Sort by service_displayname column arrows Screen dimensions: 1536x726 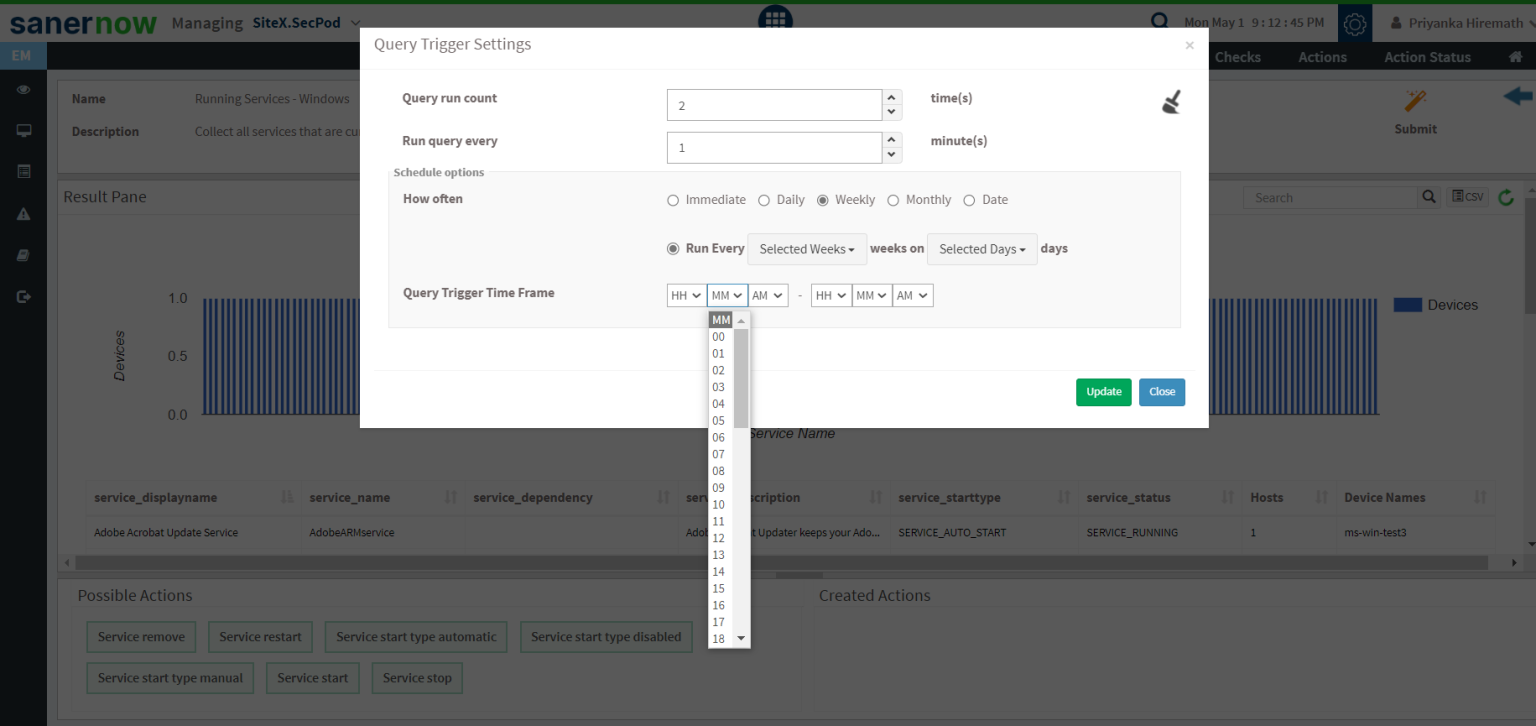pos(288,497)
